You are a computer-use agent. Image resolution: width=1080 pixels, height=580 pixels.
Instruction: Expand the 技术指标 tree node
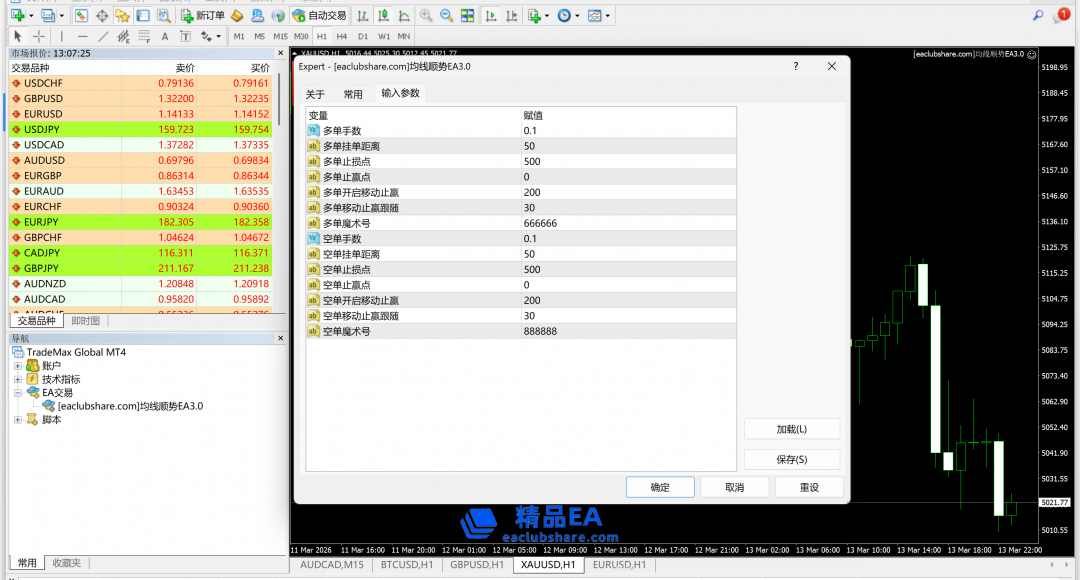(18, 380)
